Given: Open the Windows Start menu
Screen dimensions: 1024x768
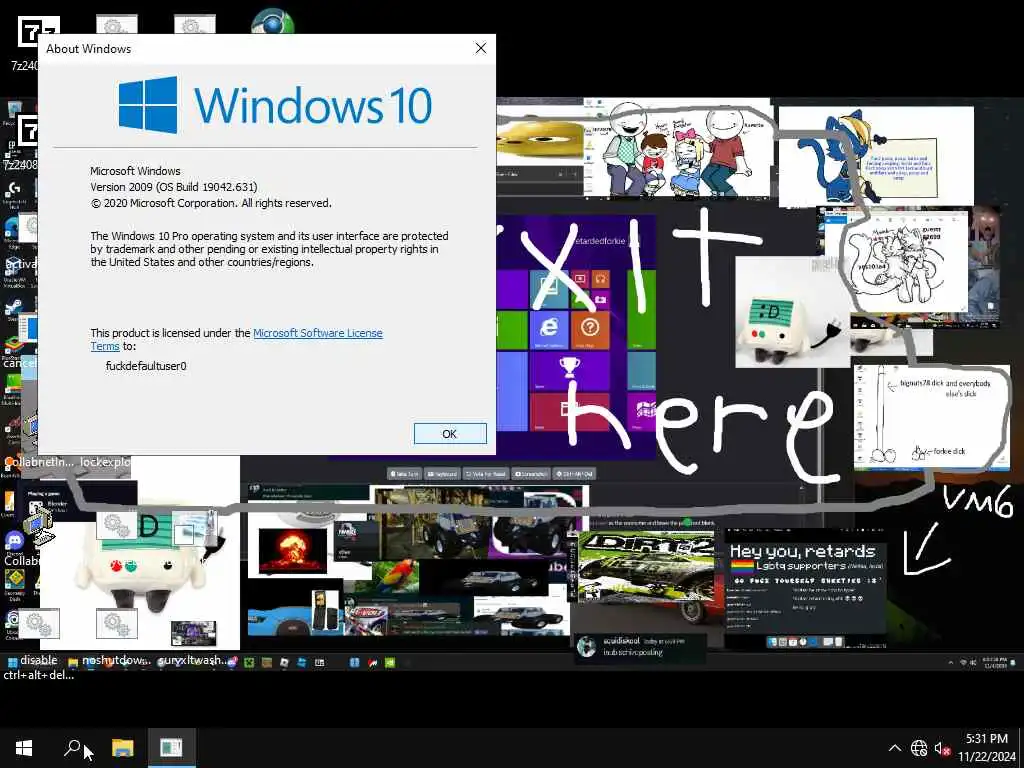Looking at the screenshot, I should [24, 748].
